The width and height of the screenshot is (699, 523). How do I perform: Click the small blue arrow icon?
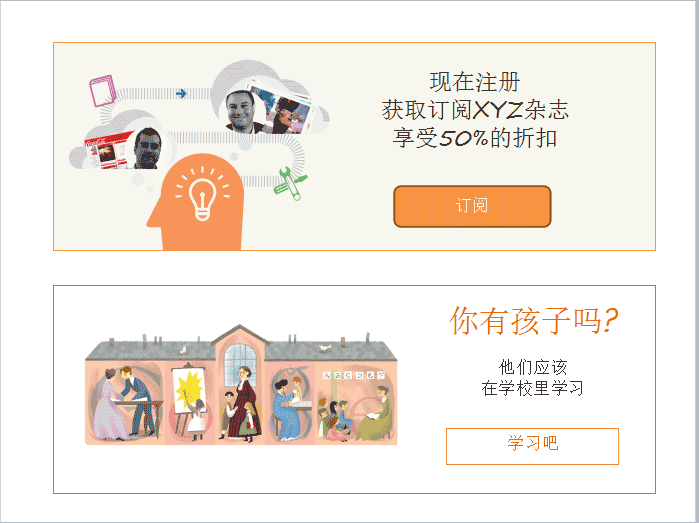click(181, 94)
